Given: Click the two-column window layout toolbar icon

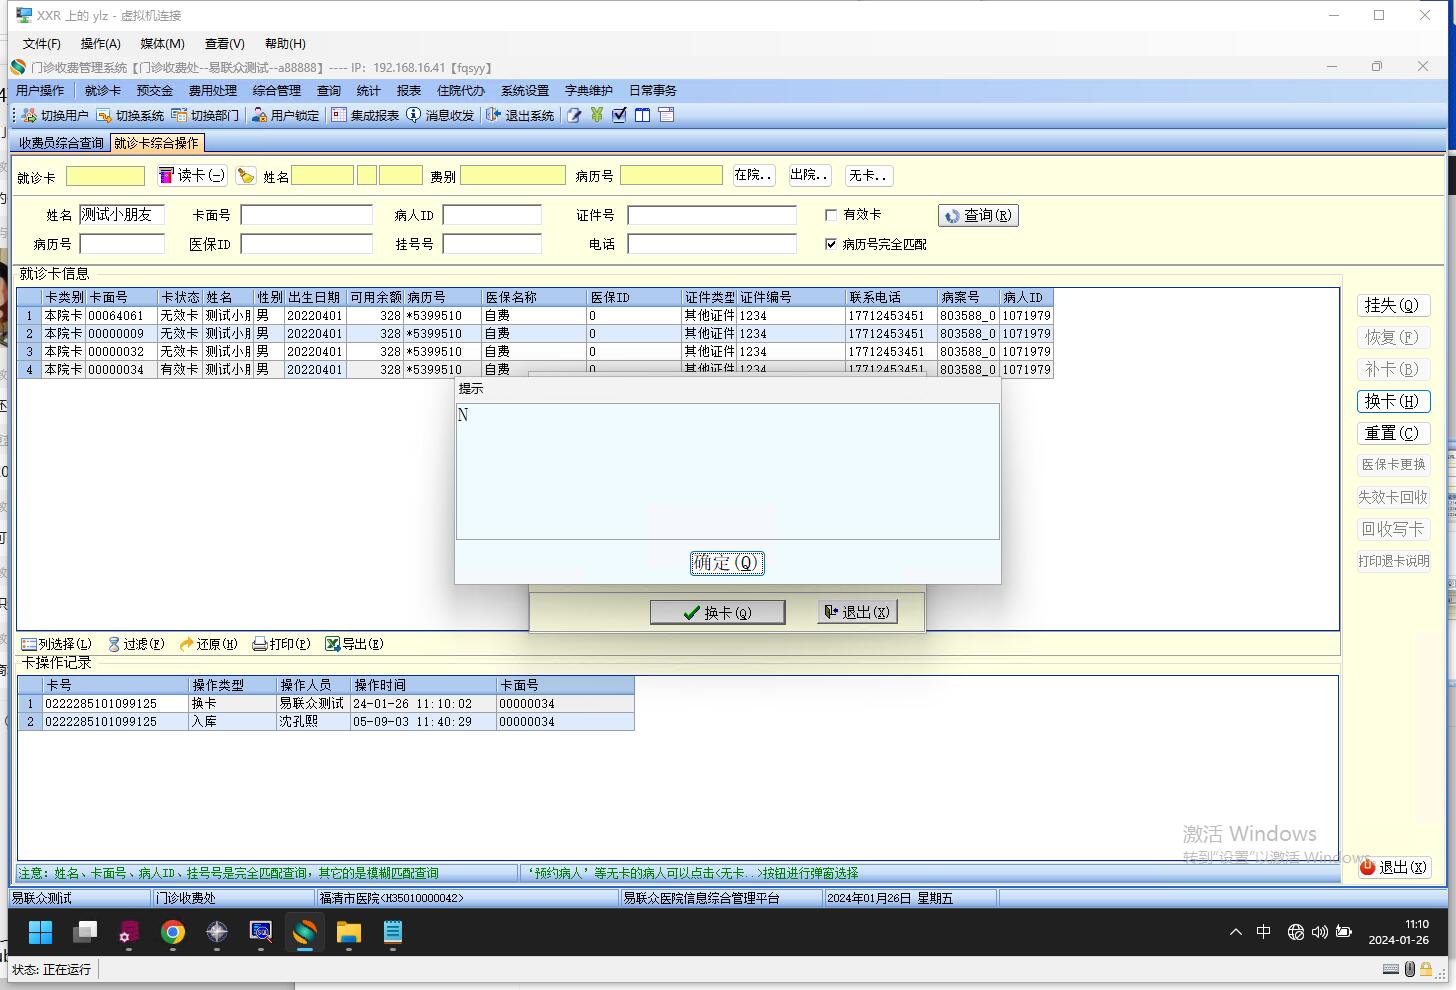Looking at the screenshot, I should (x=642, y=115).
